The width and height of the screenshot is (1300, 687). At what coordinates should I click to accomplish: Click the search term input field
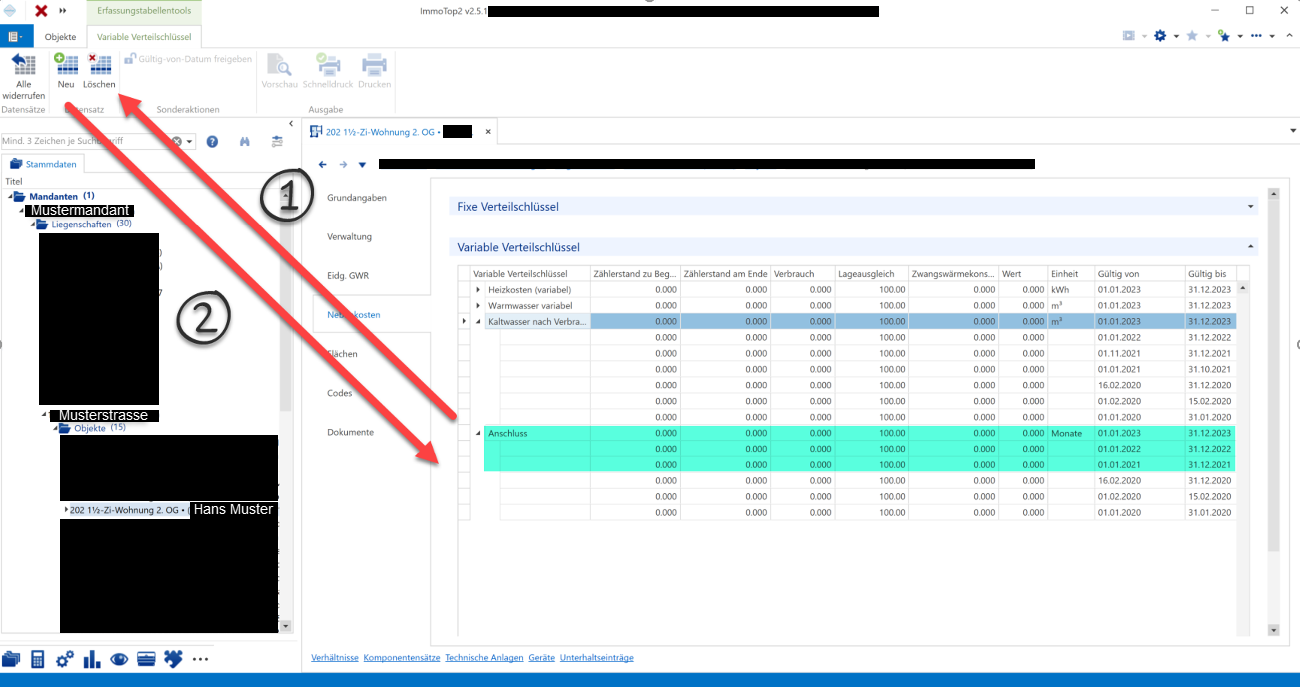(x=85, y=141)
